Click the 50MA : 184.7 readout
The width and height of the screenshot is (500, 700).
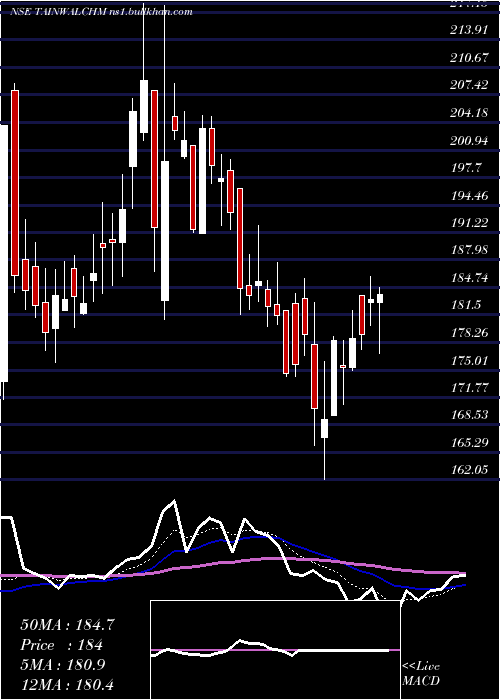pyautogui.click(x=67, y=625)
